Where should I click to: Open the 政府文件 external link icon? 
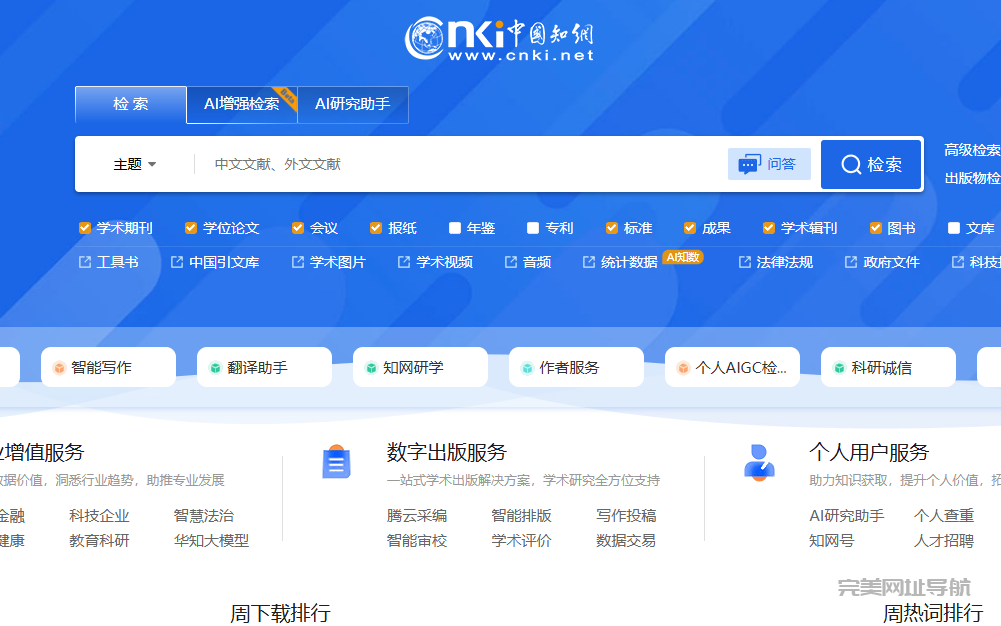click(x=850, y=262)
